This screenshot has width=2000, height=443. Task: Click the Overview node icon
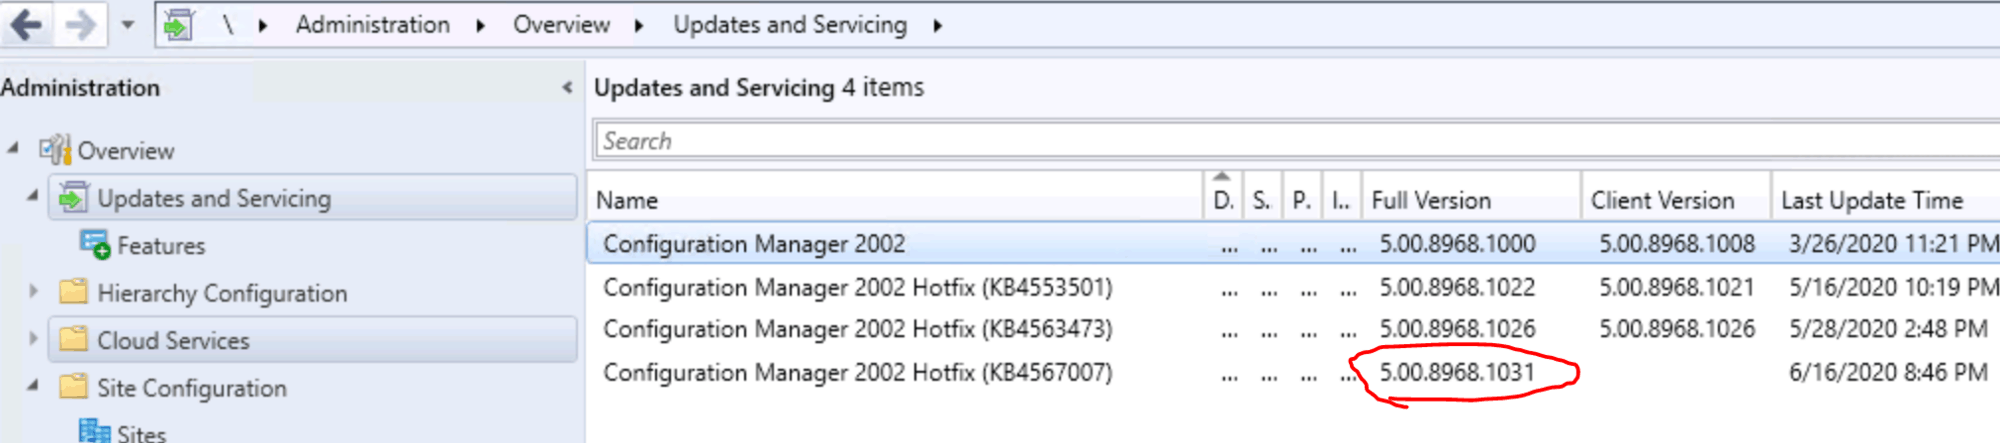coord(55,150)
